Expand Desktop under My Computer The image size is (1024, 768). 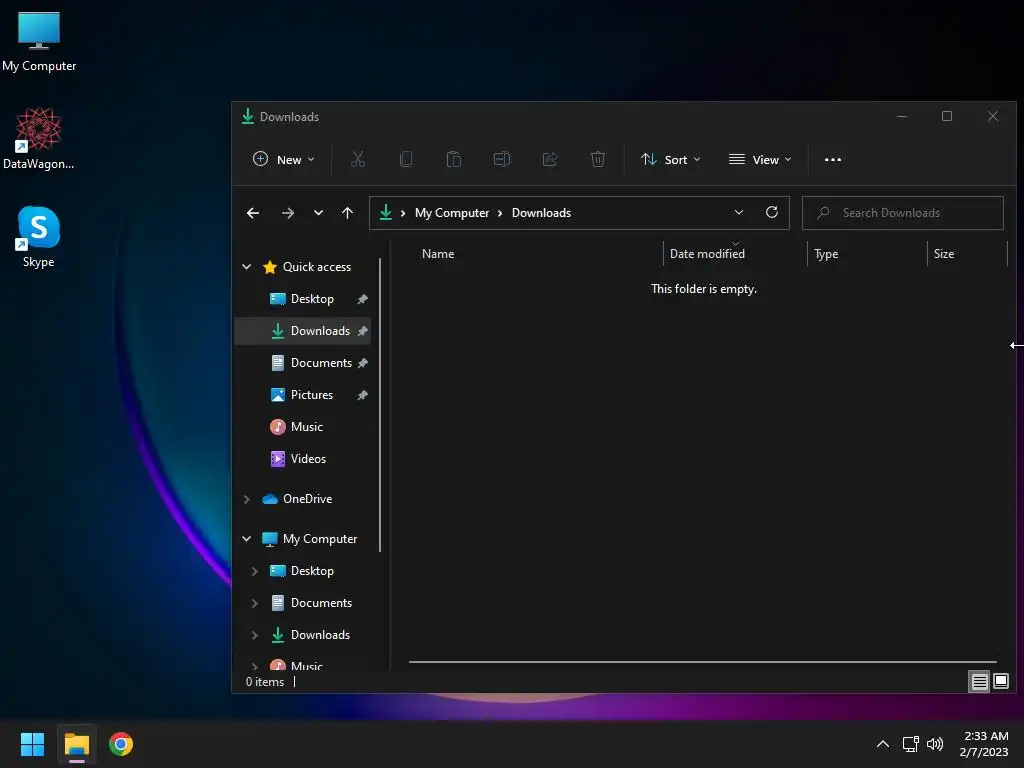pyautogui.click(x=255, y=571)
